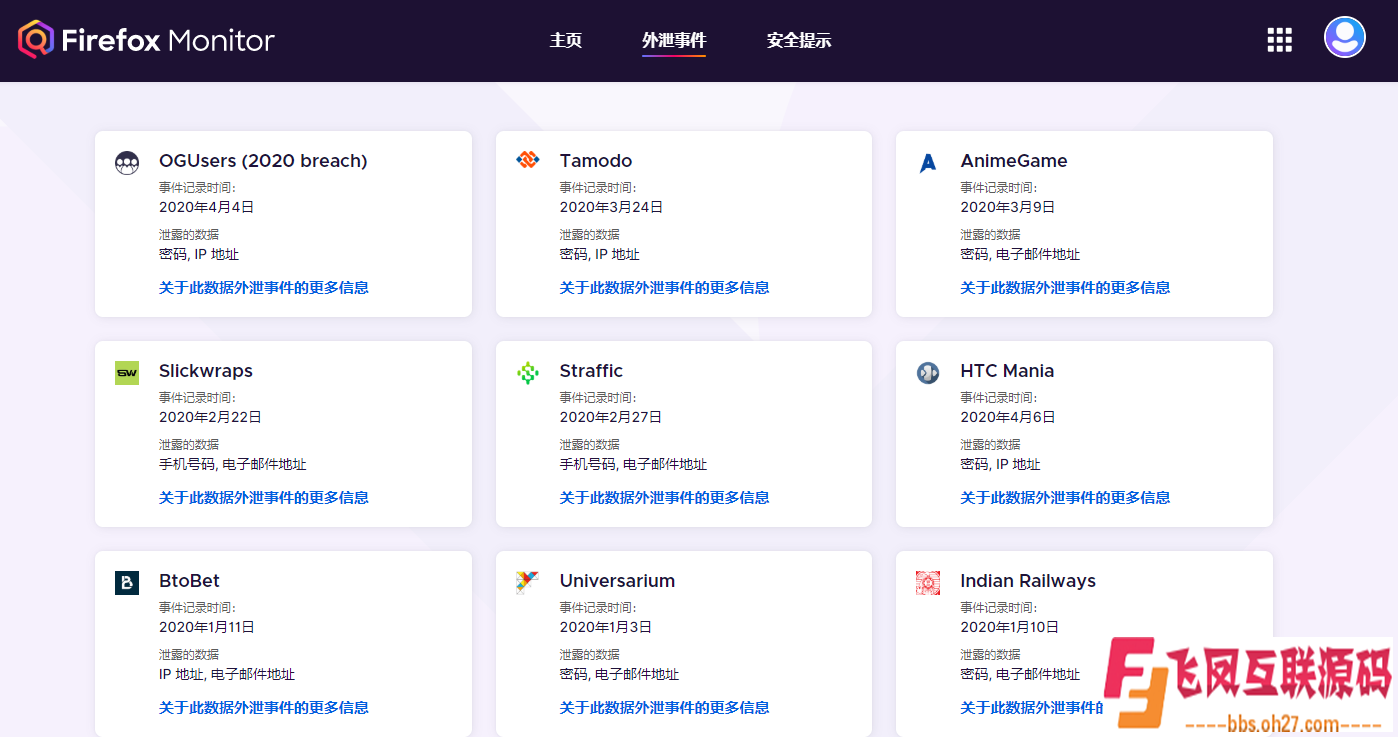The height and width of the screenshot is (737, 1398).
Task: Open more info link for HTC Mania breach
Action: (x=1066, y=498)
